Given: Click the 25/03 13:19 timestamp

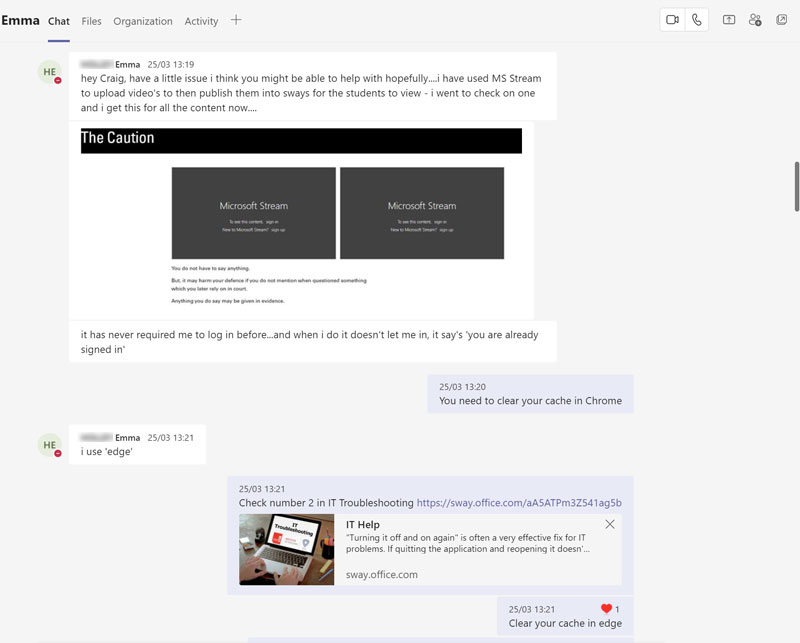Looking at the screenshot, I should 171,64.
